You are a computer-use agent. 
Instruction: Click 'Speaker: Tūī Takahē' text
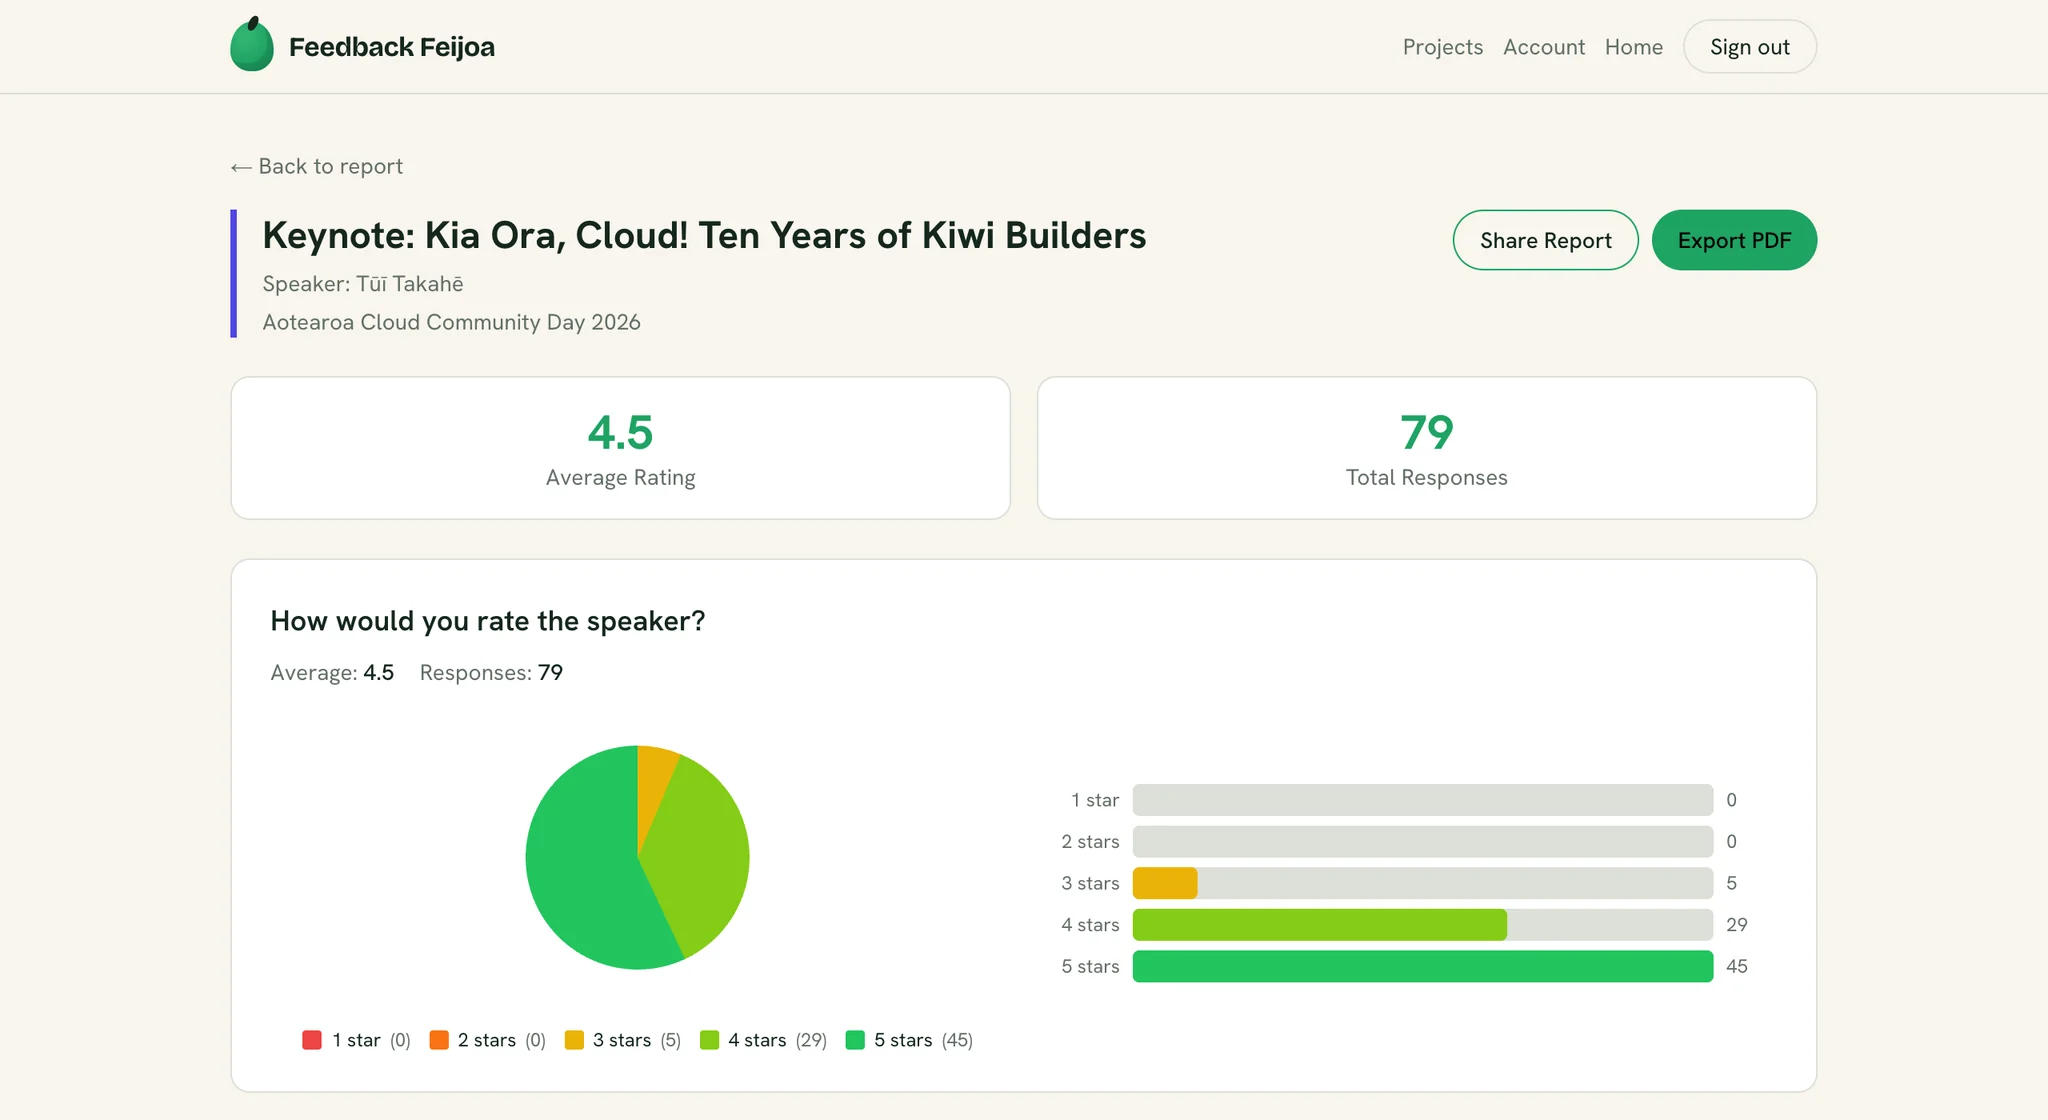(x=363, y=284)
